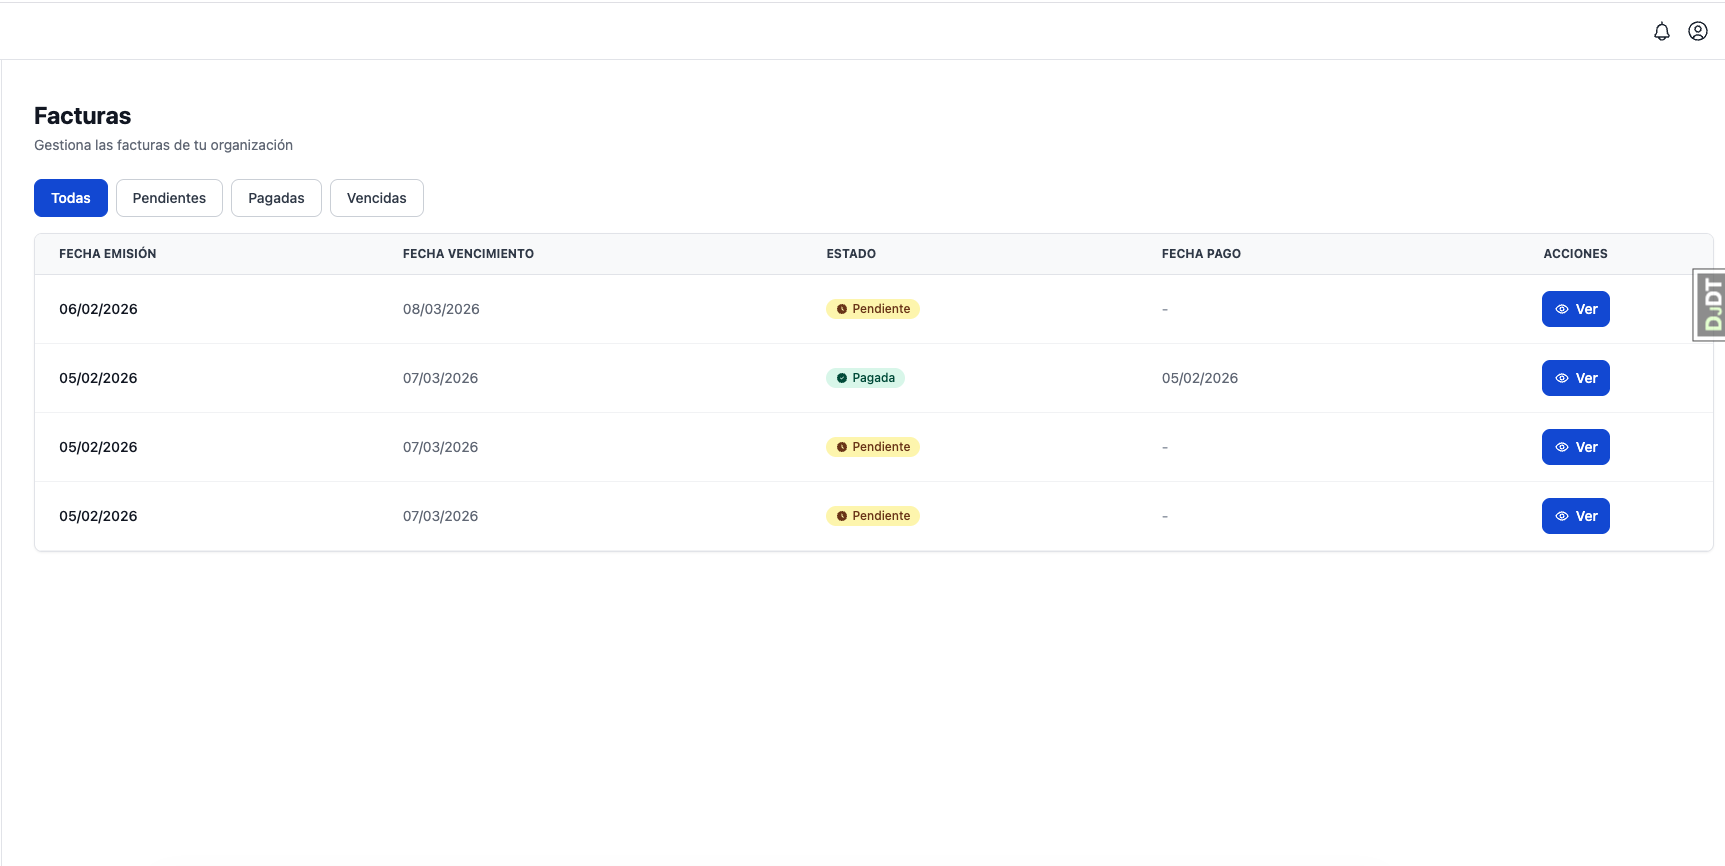
Task: Click Ver on the third invoice row
Action: (1575, 447)
